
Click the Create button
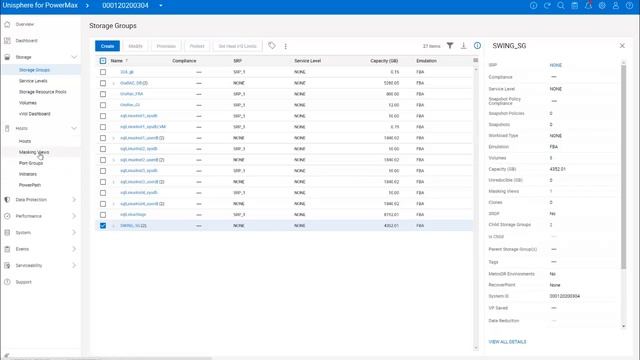click(107, 46)
